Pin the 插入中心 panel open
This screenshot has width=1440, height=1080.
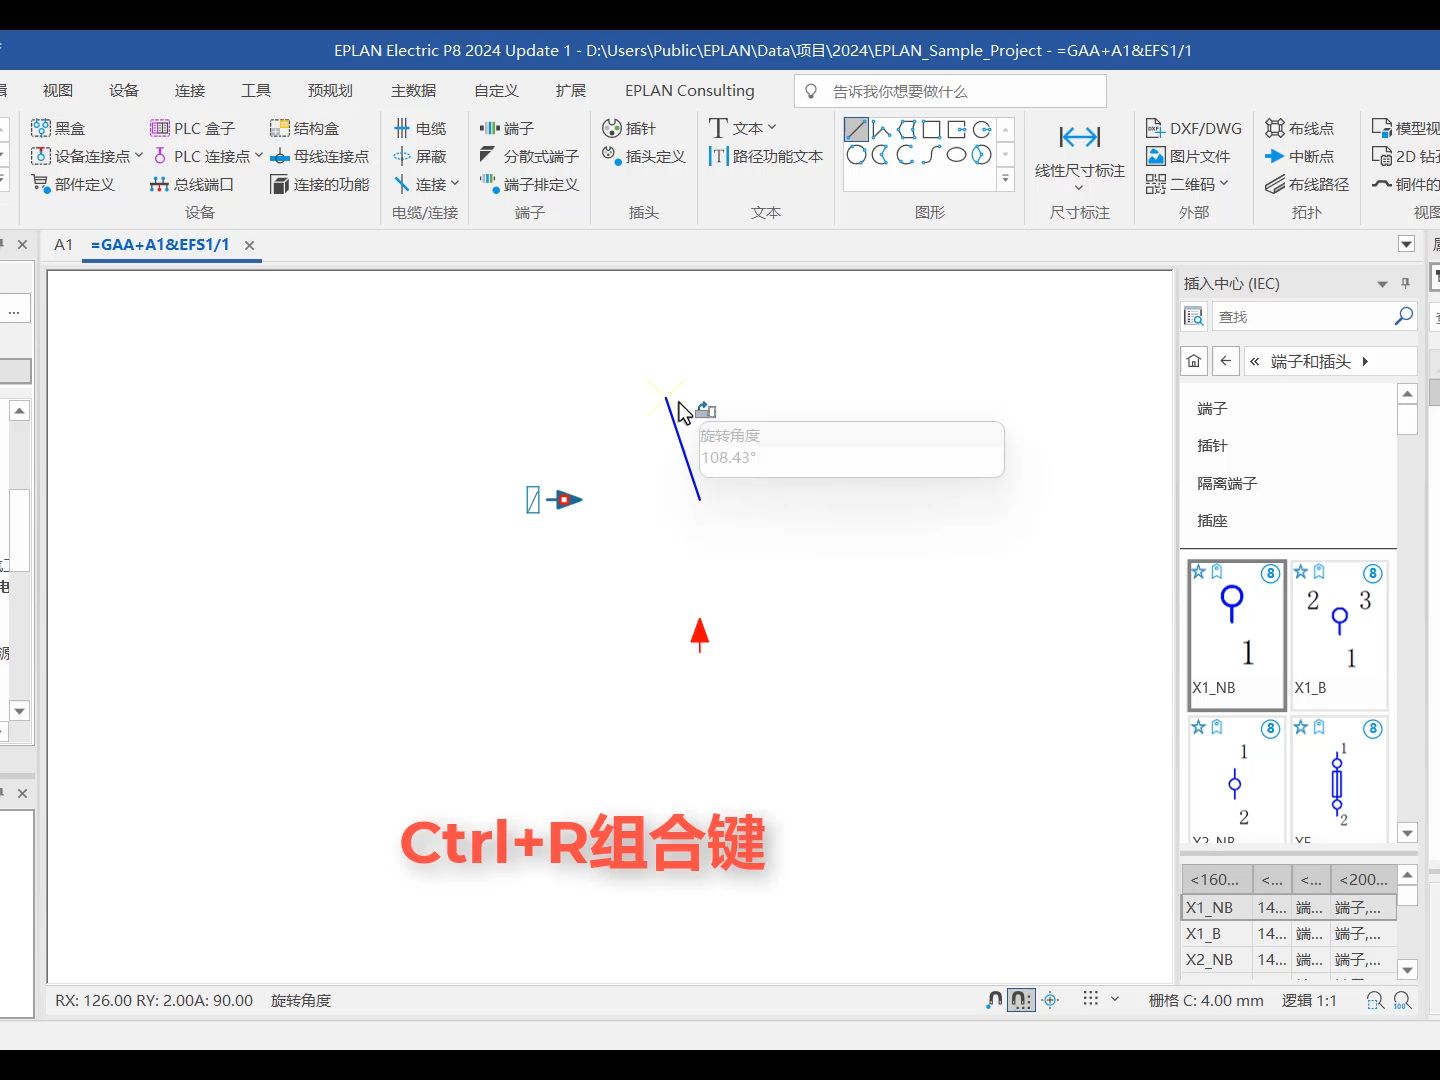click(x=1405, y=284)
